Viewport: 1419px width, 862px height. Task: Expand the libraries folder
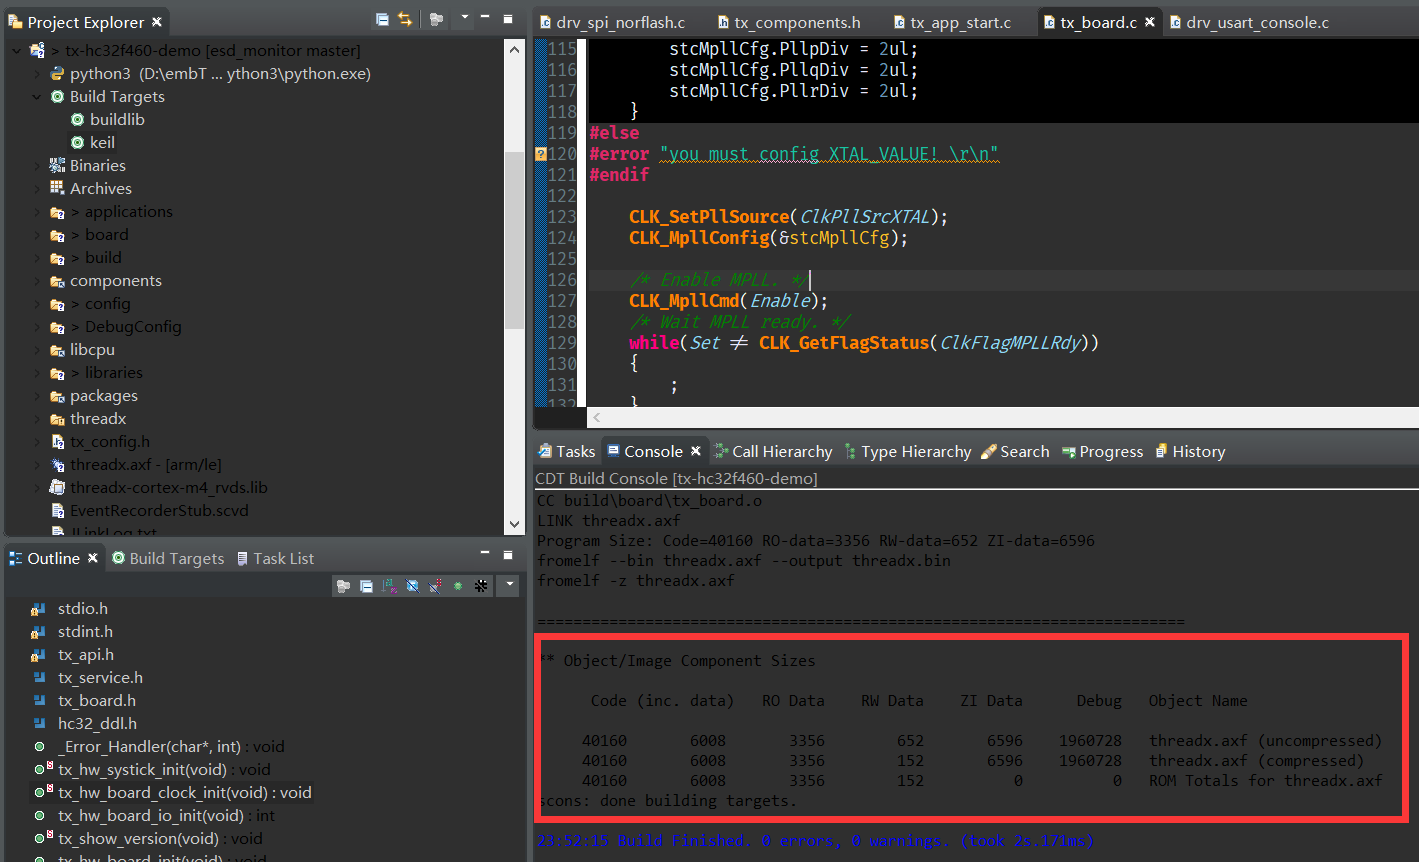[x=38, y=373]
